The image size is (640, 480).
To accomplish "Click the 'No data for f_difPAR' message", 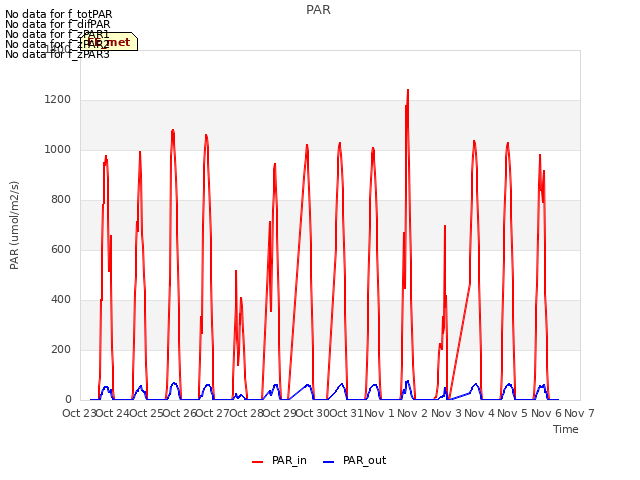I will (x=58, y=24).
